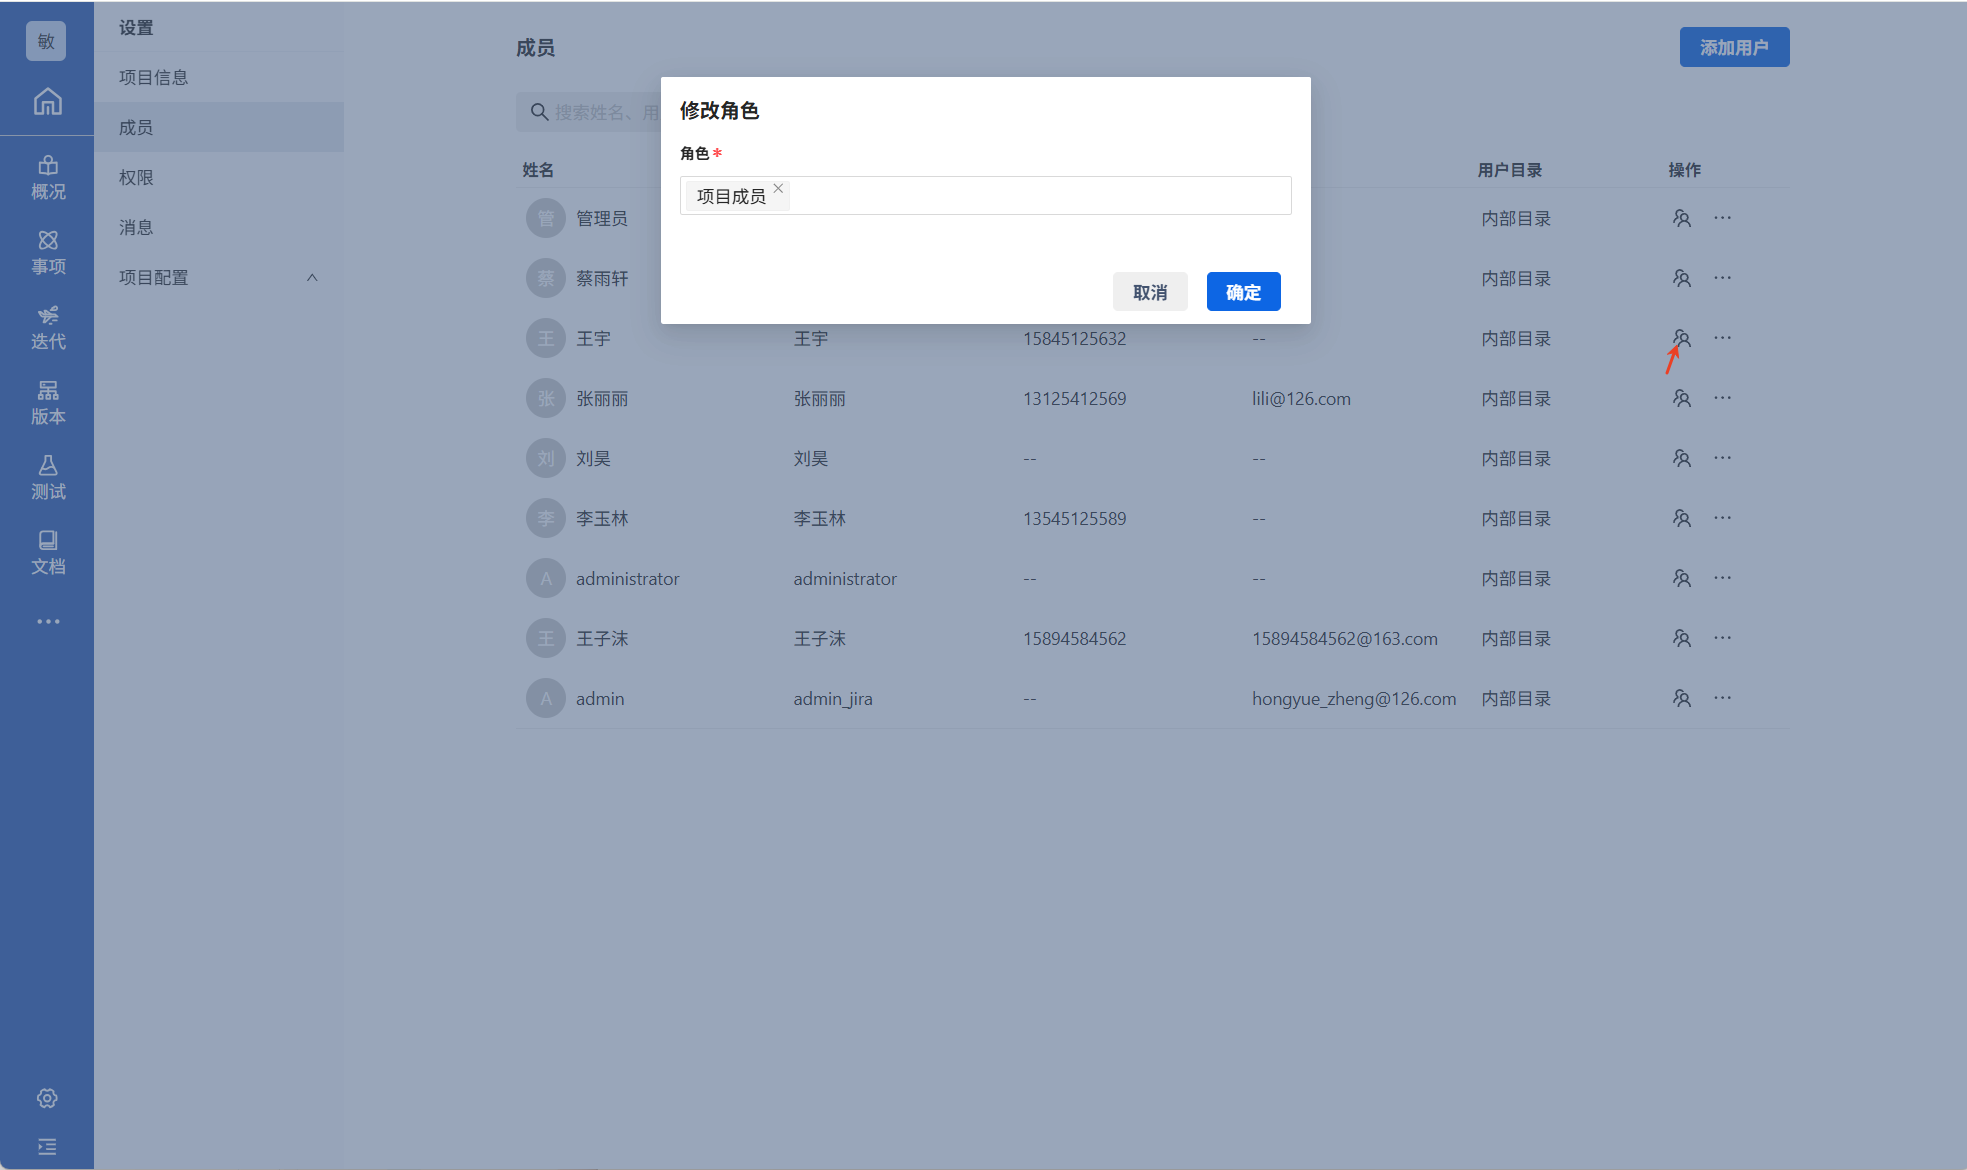
Task: Click modify role icon for 刘昊
Action: [x=1682, y=458]
